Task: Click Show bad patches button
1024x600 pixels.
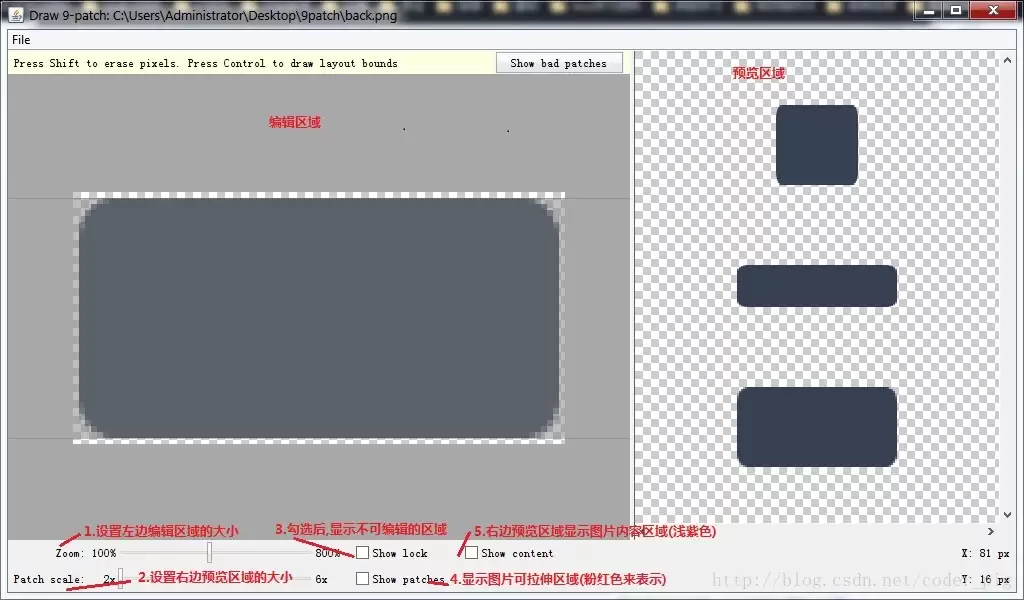Action: pyautogui.click(x=558, y=63)
